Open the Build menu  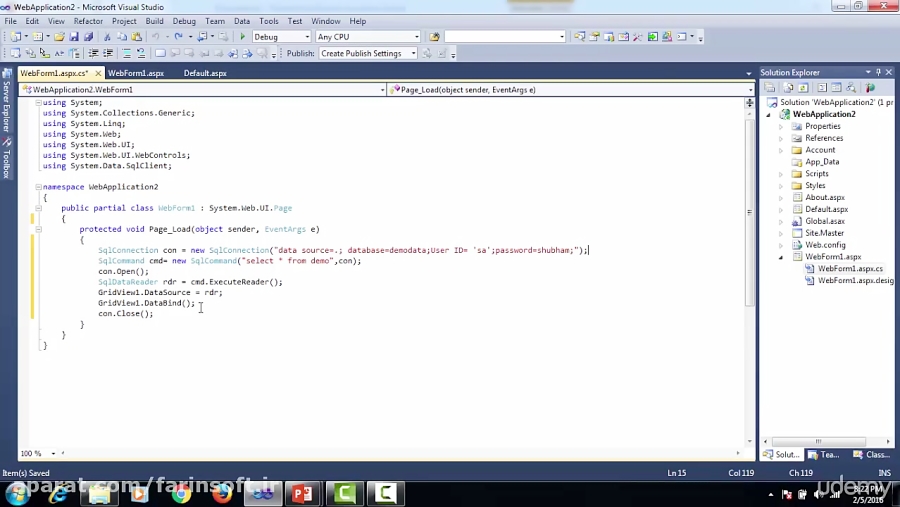[x=154, y=21]
